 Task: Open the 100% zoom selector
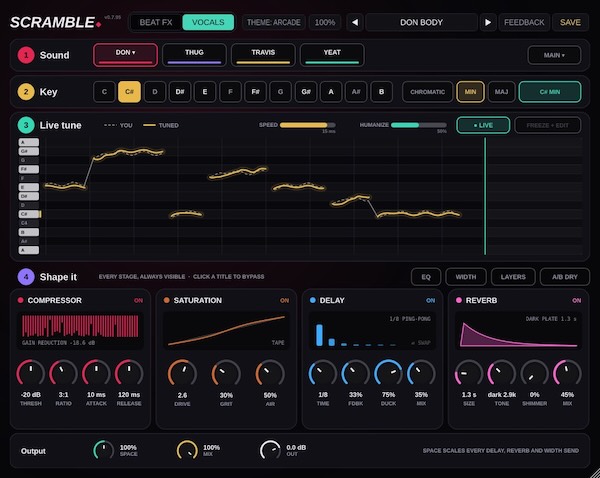325,23
